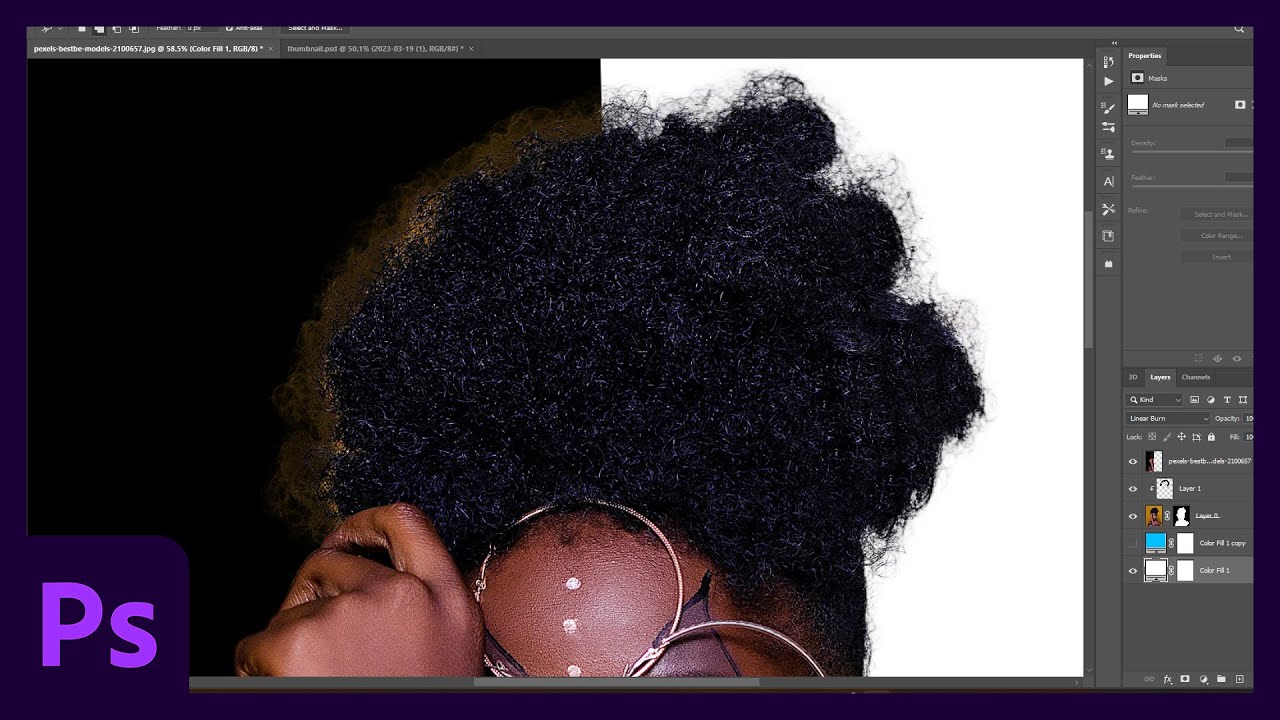Select Intersect with selection mode icon
The image size is (1280, 720).
click(133, 29)
